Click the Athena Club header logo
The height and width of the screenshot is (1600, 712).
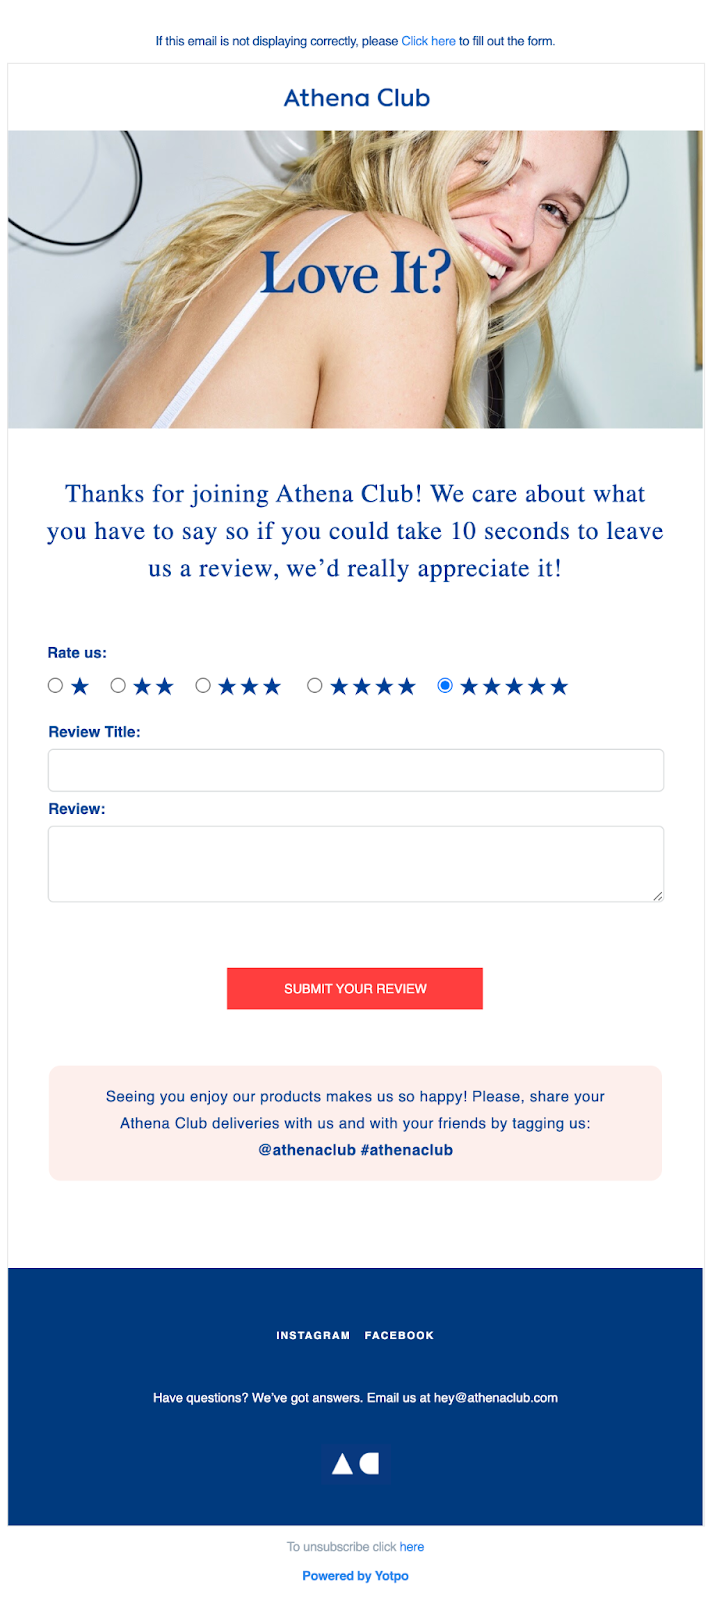pyautogui.click(x=356, y=98)
